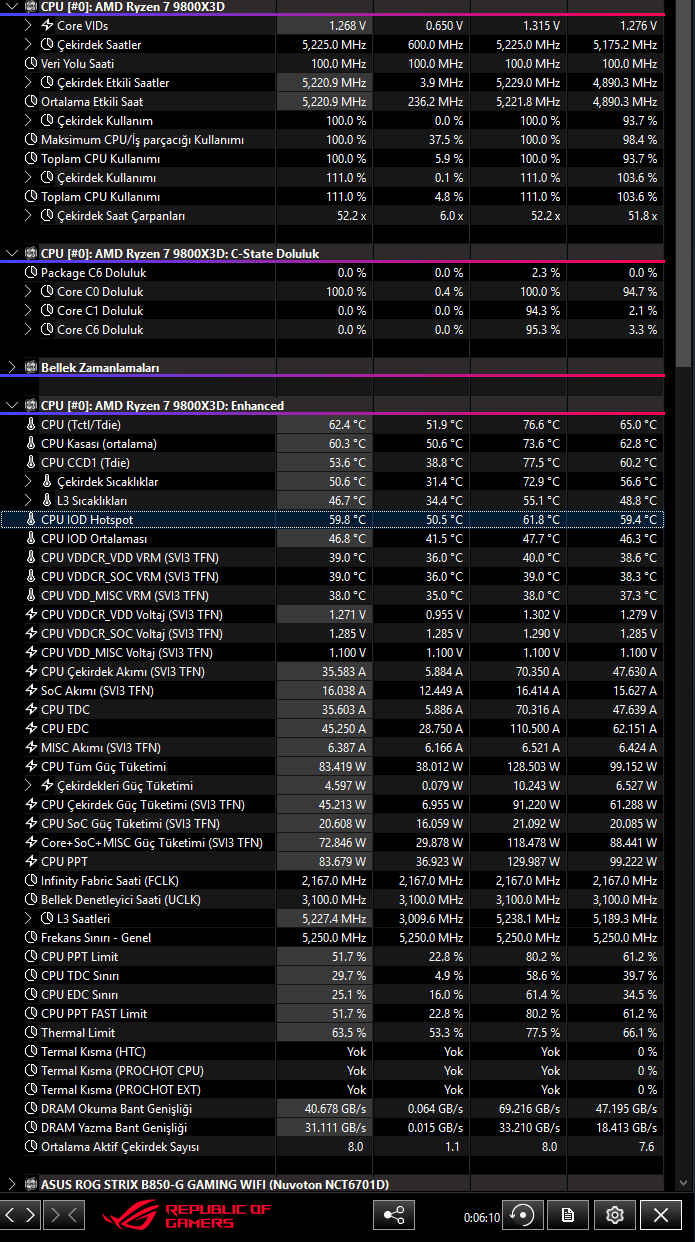Click the Republic of Gamers logo

point(187,1215)
